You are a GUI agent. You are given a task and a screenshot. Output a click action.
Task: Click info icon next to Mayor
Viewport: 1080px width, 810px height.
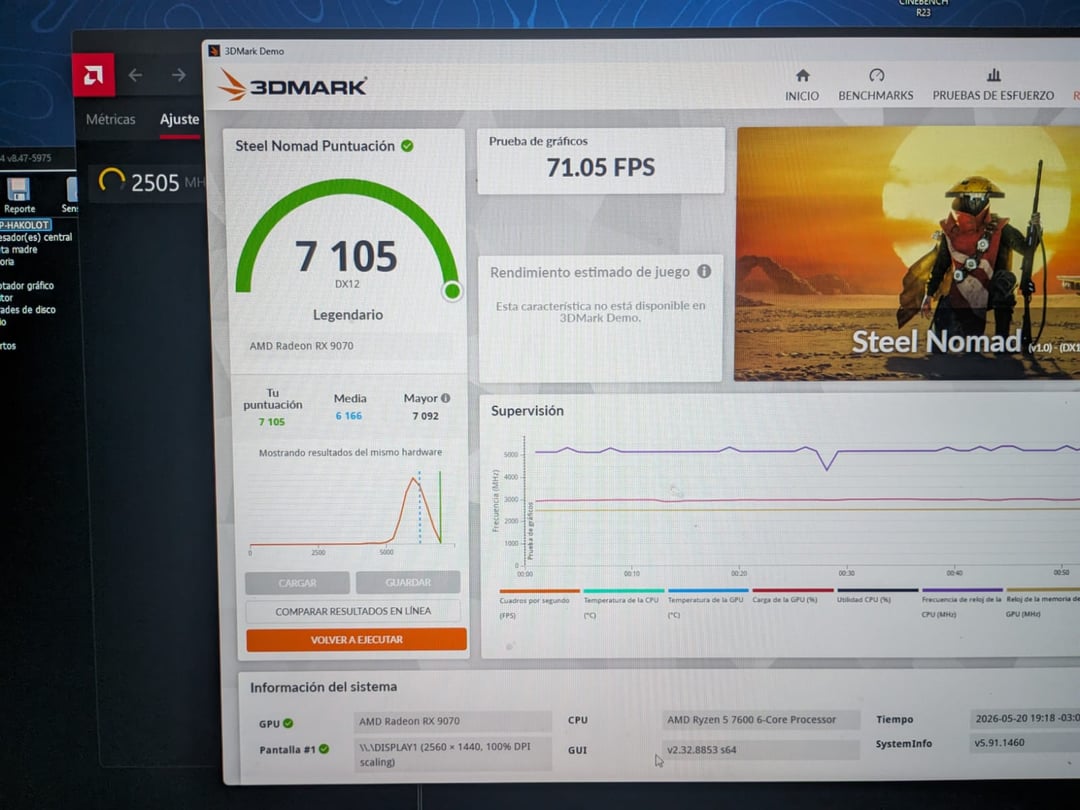coord(446,398)
